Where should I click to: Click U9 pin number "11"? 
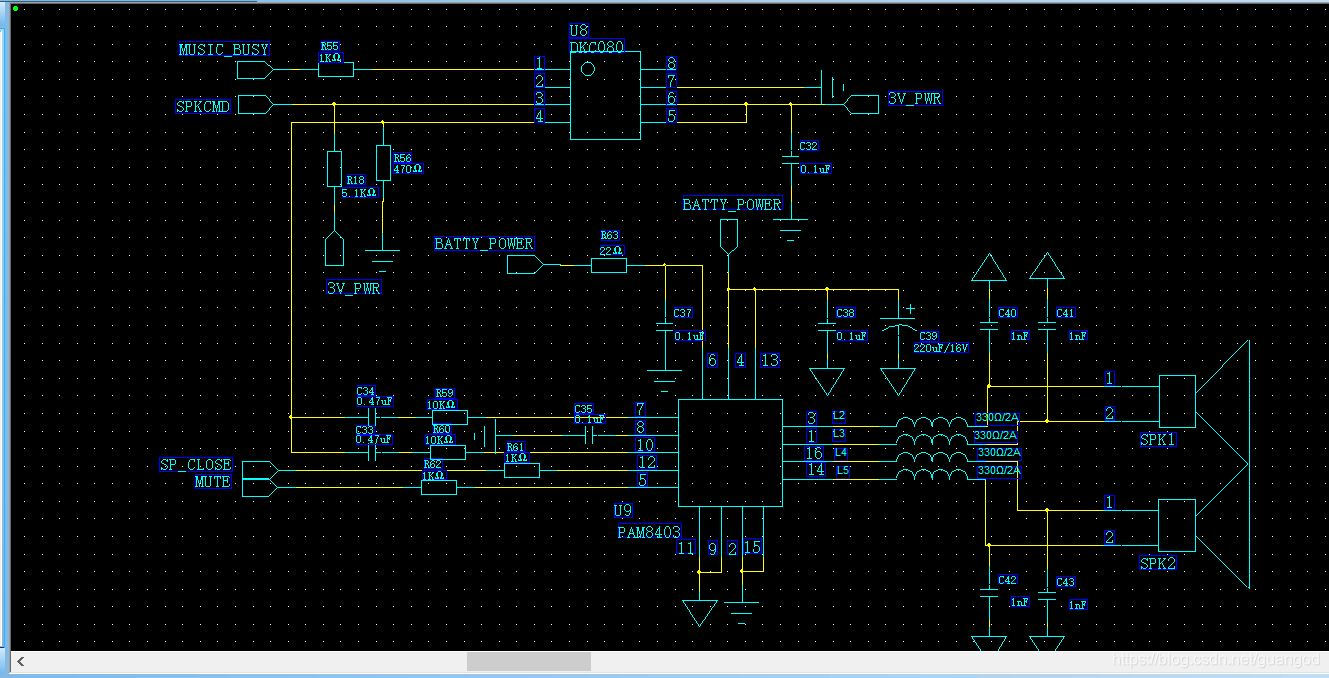pos(685,548)
